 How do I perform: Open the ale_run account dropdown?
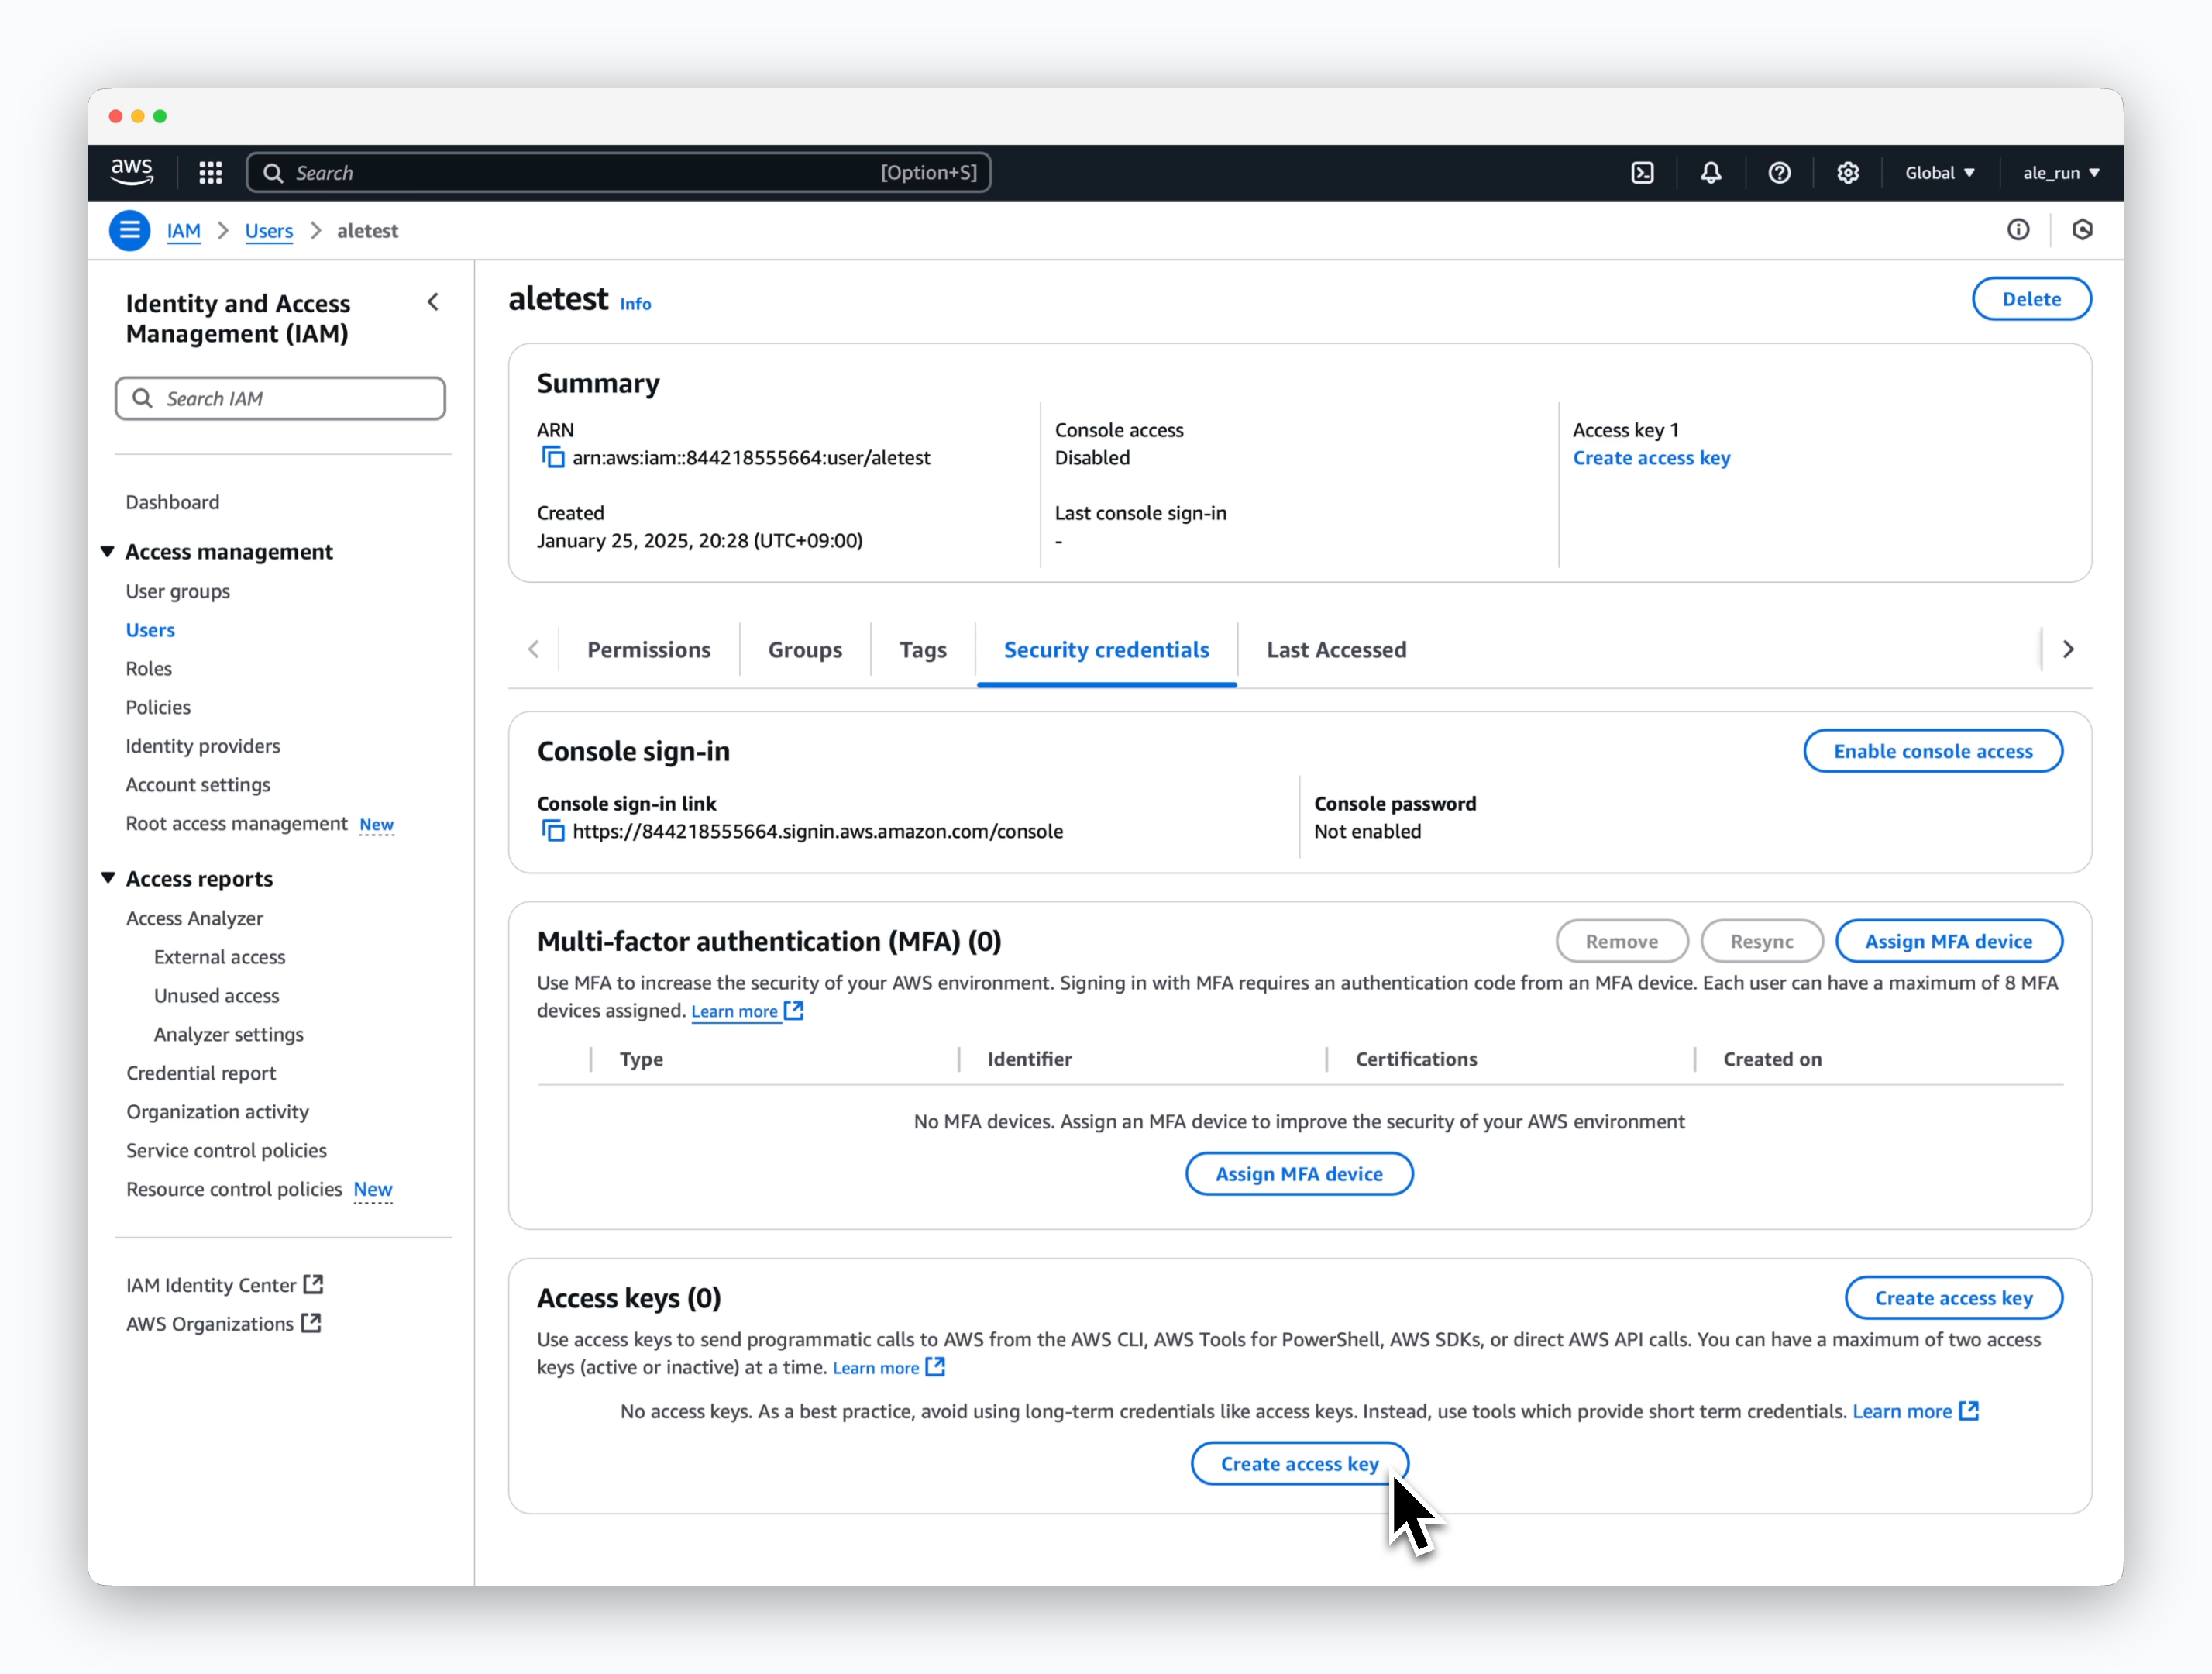(x=2061, y=173)
